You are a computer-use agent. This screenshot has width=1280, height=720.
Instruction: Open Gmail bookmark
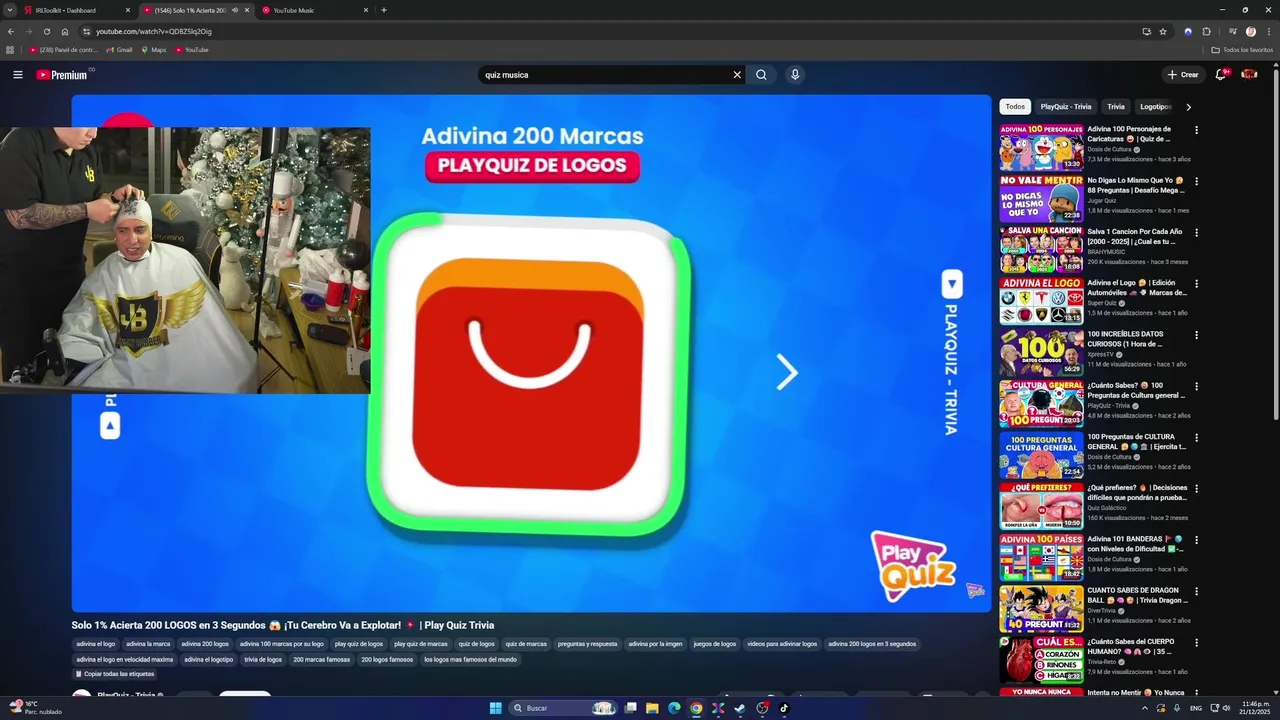[x=119, y=49]
